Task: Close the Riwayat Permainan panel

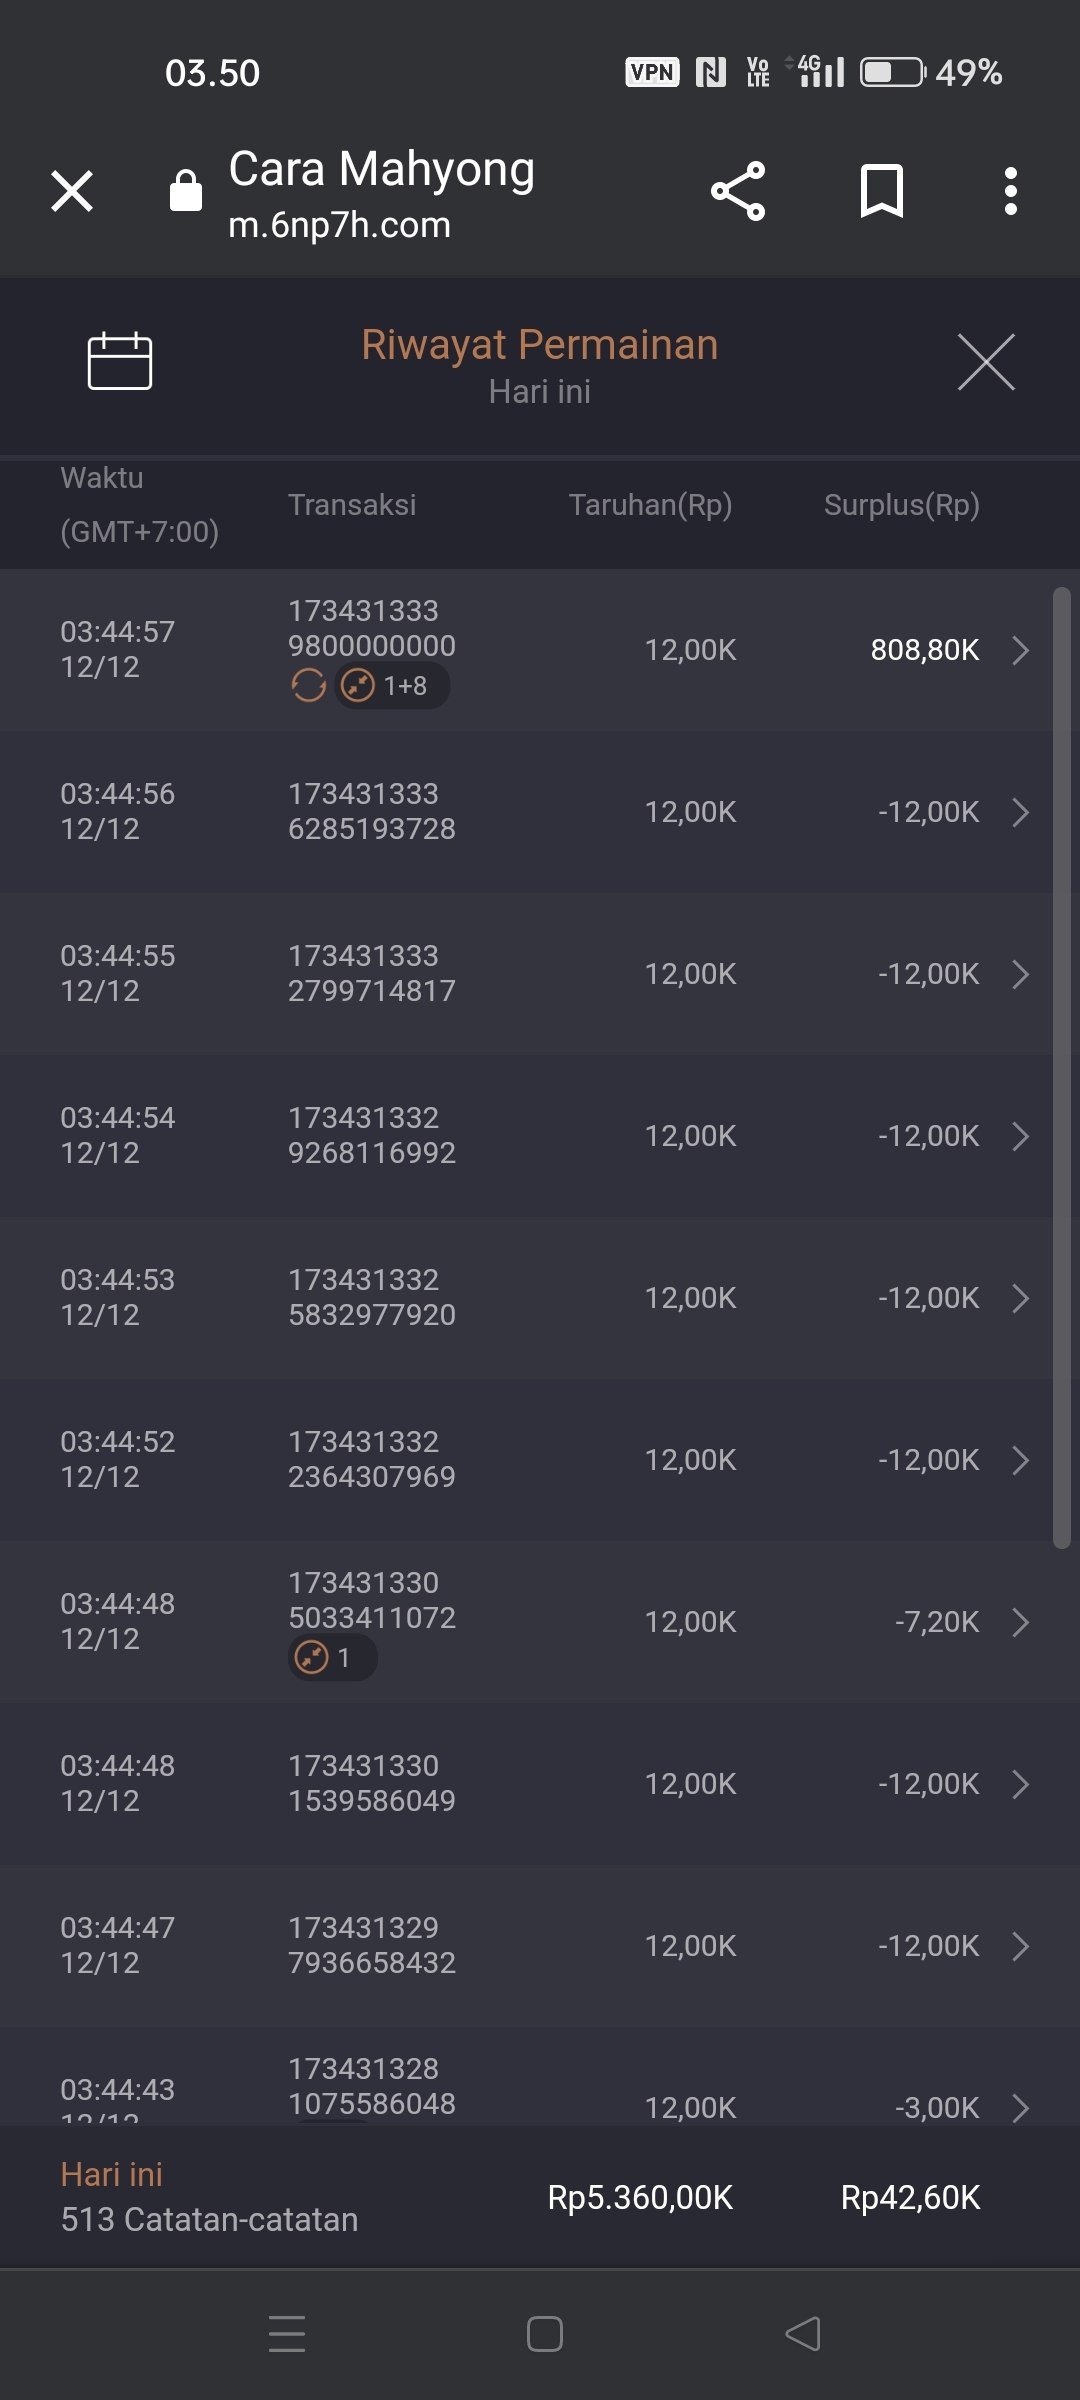Action: (986, 362)
